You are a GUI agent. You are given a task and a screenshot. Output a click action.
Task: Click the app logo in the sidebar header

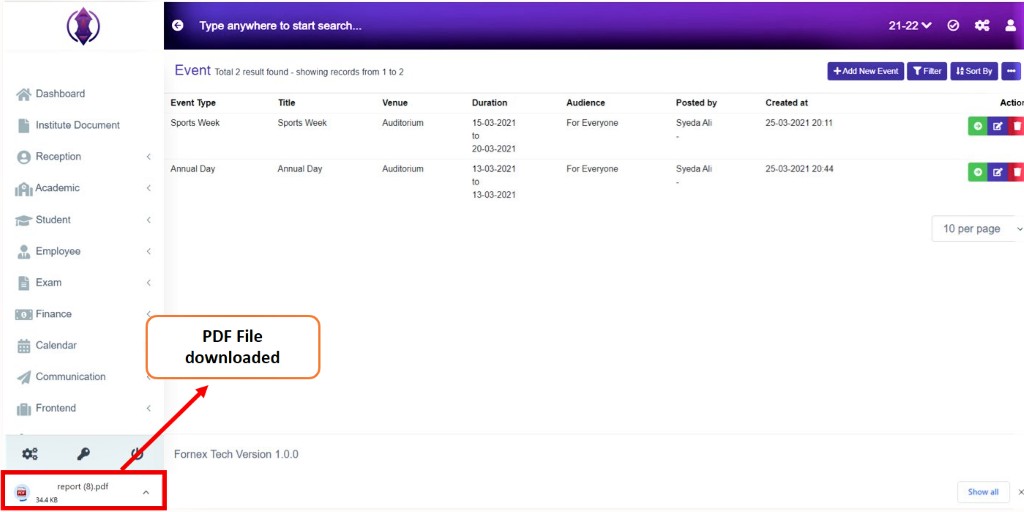click(83, 27)
